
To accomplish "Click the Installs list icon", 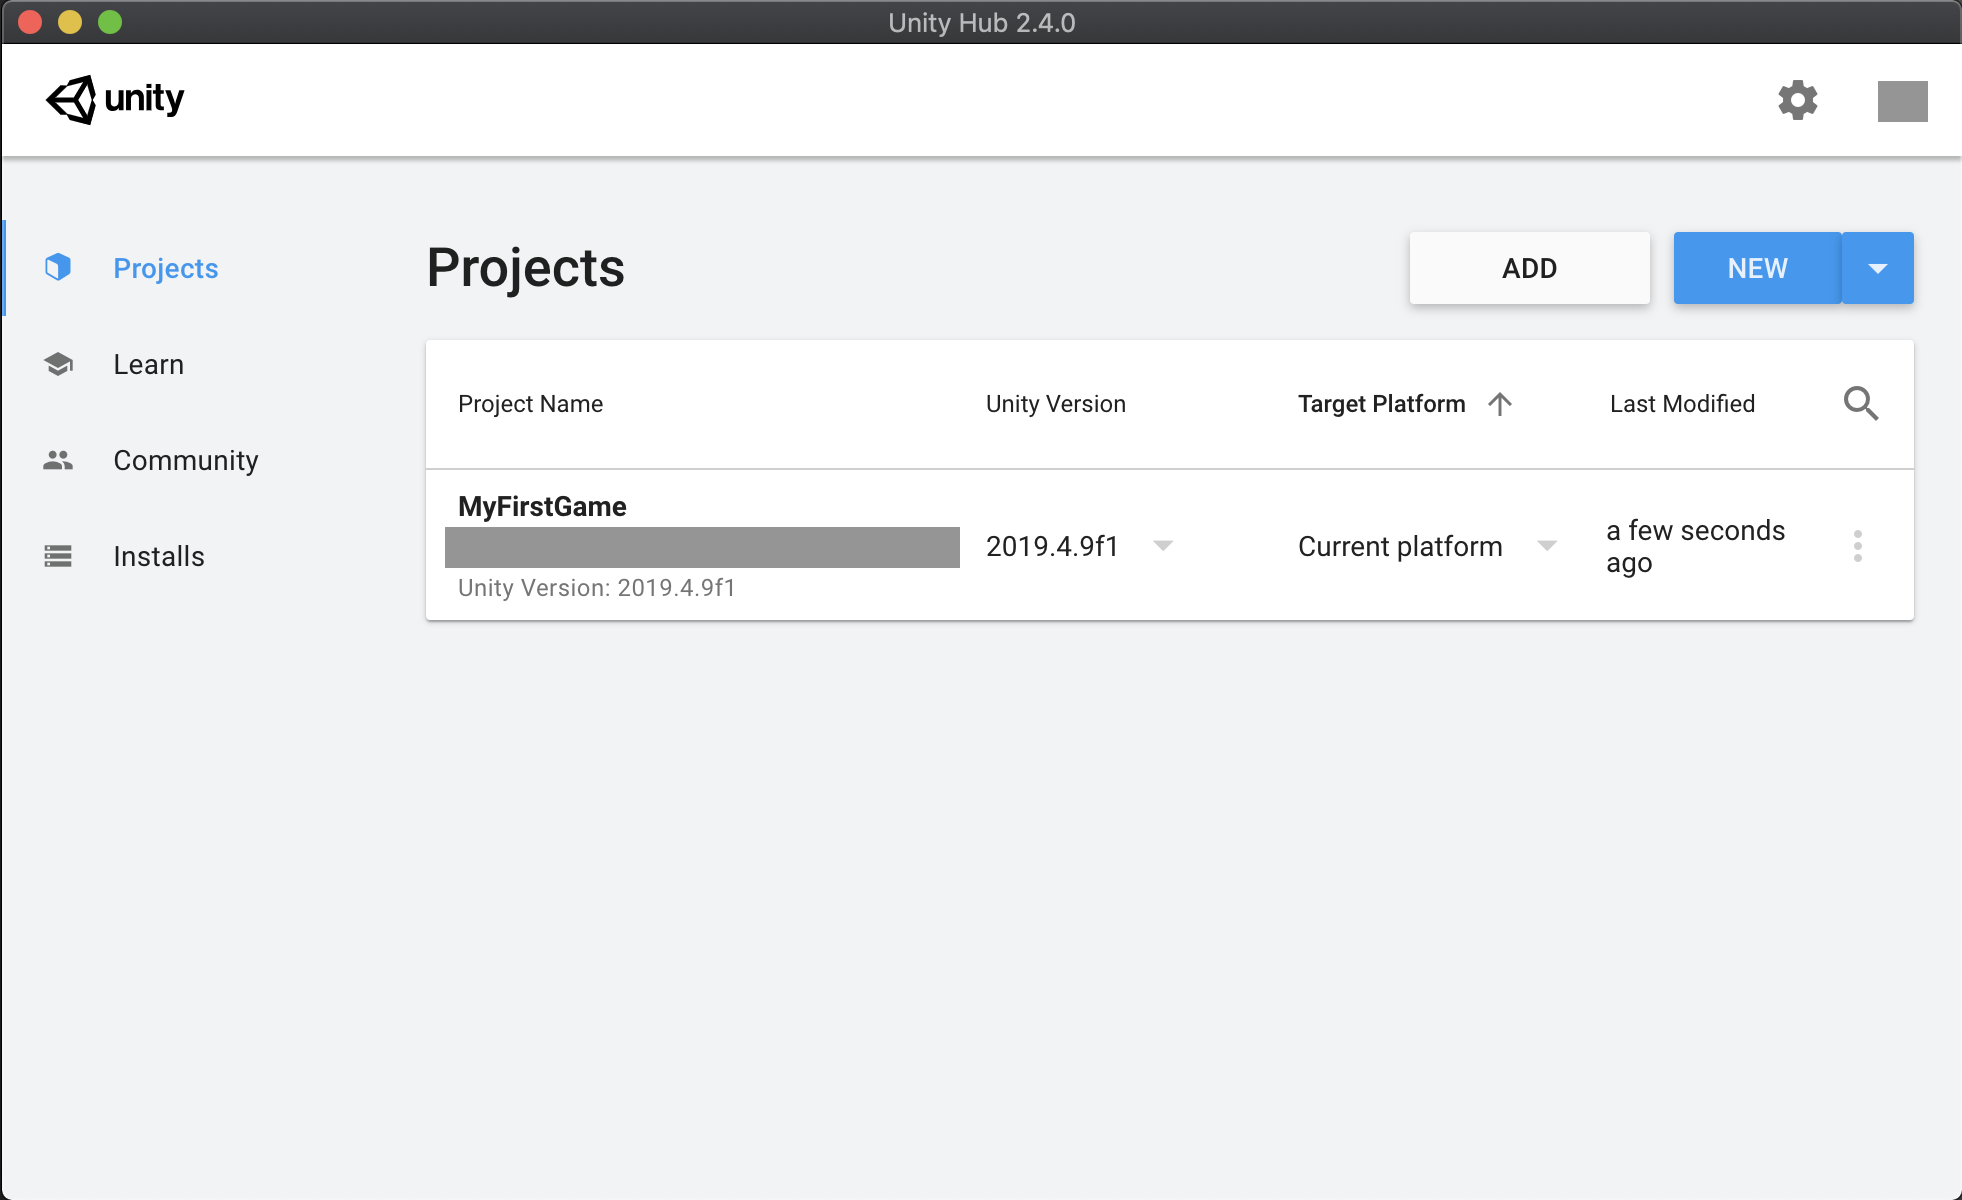I will [58, 556].
